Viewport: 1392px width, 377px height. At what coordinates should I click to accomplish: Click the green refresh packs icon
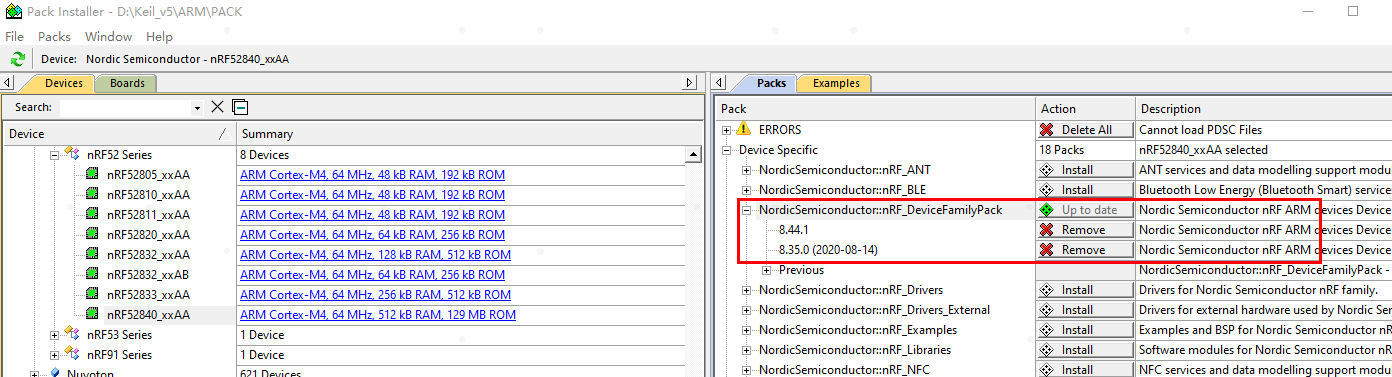[x=18, y=60]
